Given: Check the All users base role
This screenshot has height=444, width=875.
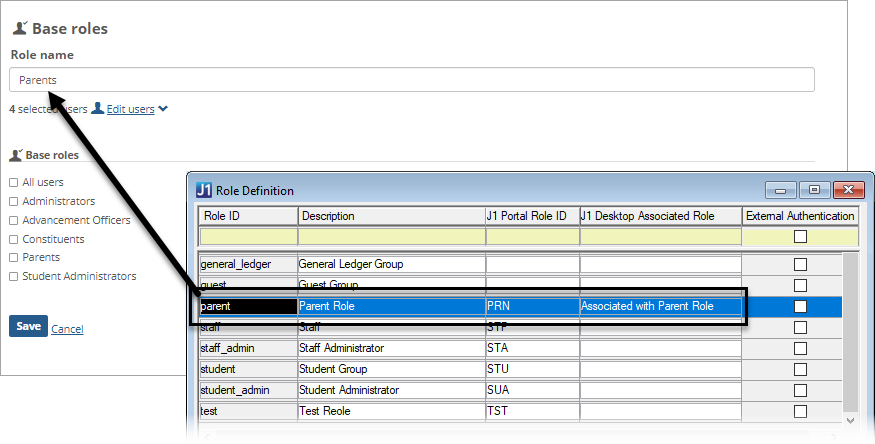Looking at the screenshot, I should point(14,182).
